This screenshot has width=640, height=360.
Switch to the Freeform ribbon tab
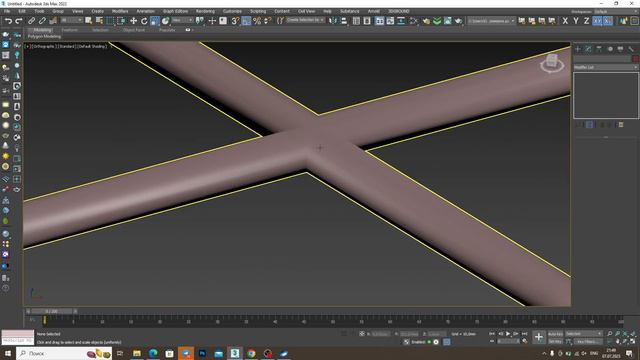70,30
